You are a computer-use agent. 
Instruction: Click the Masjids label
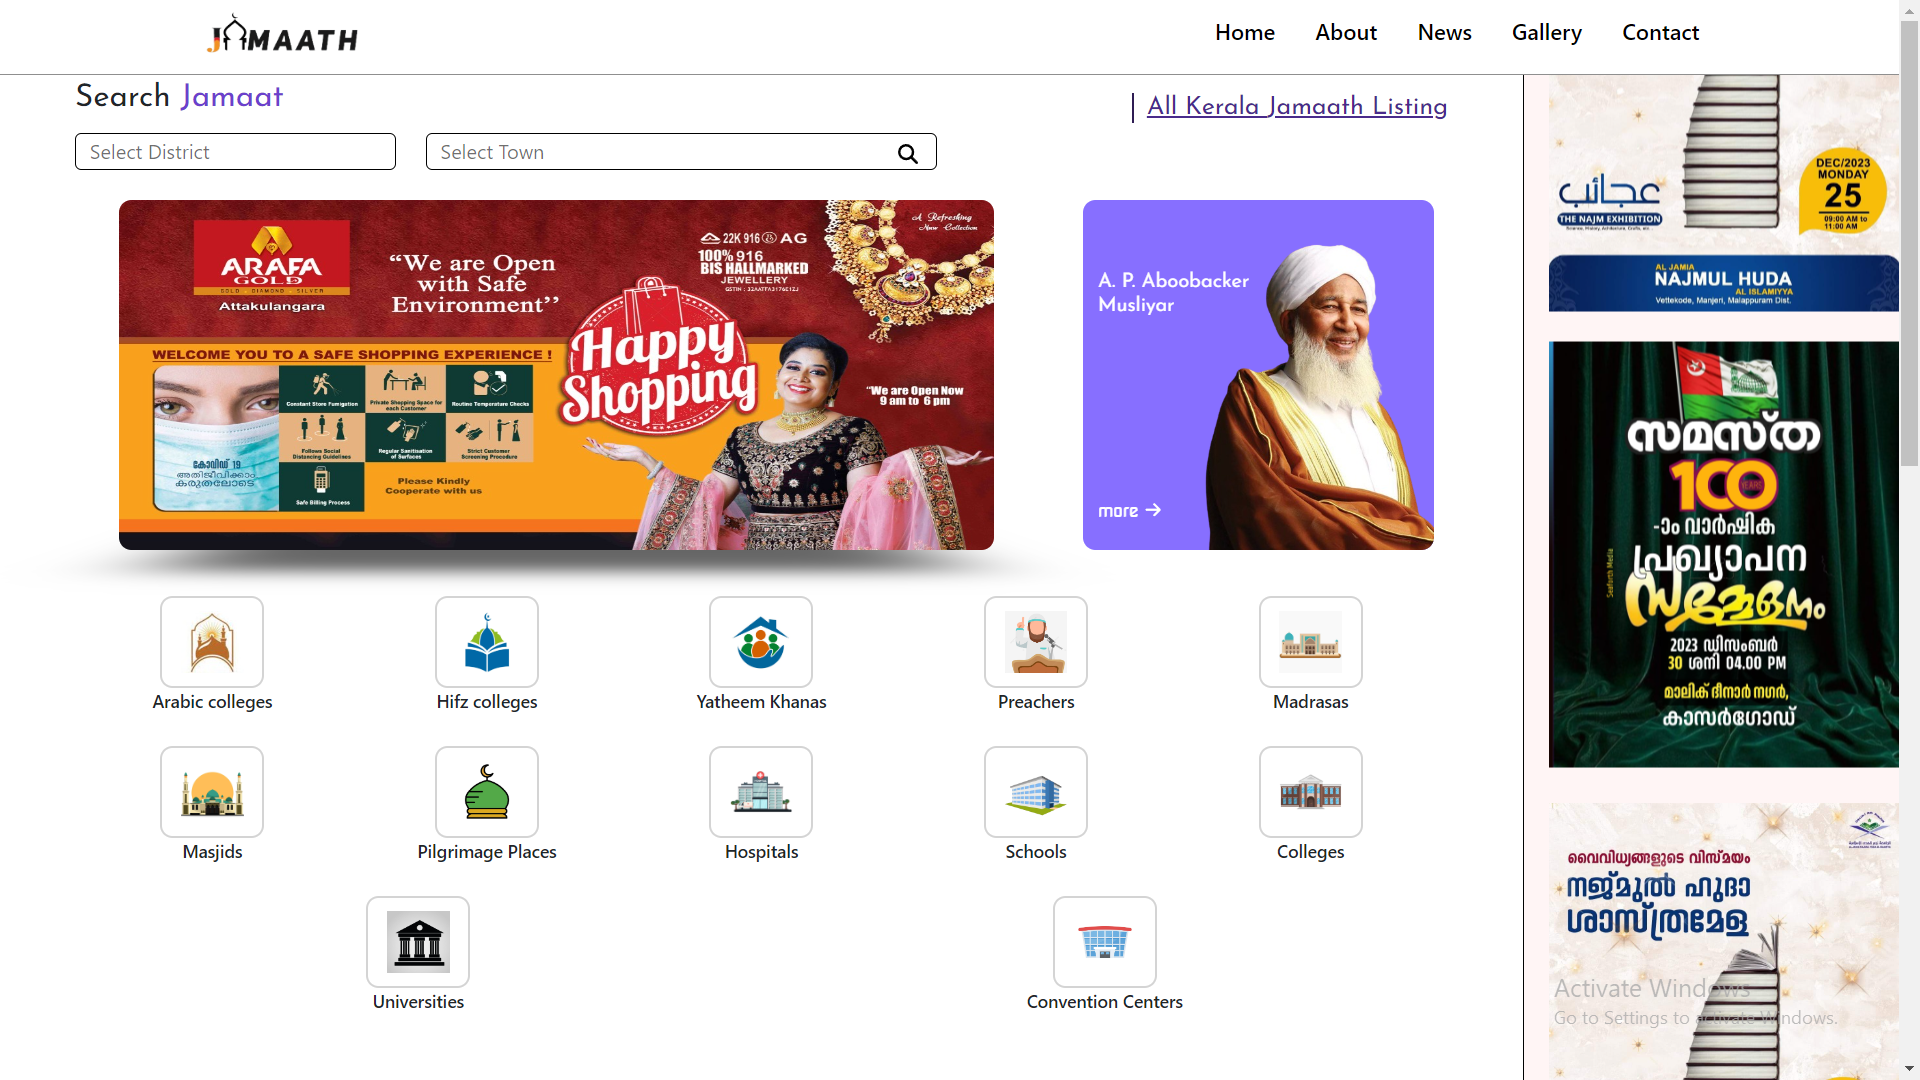point(212,852)
